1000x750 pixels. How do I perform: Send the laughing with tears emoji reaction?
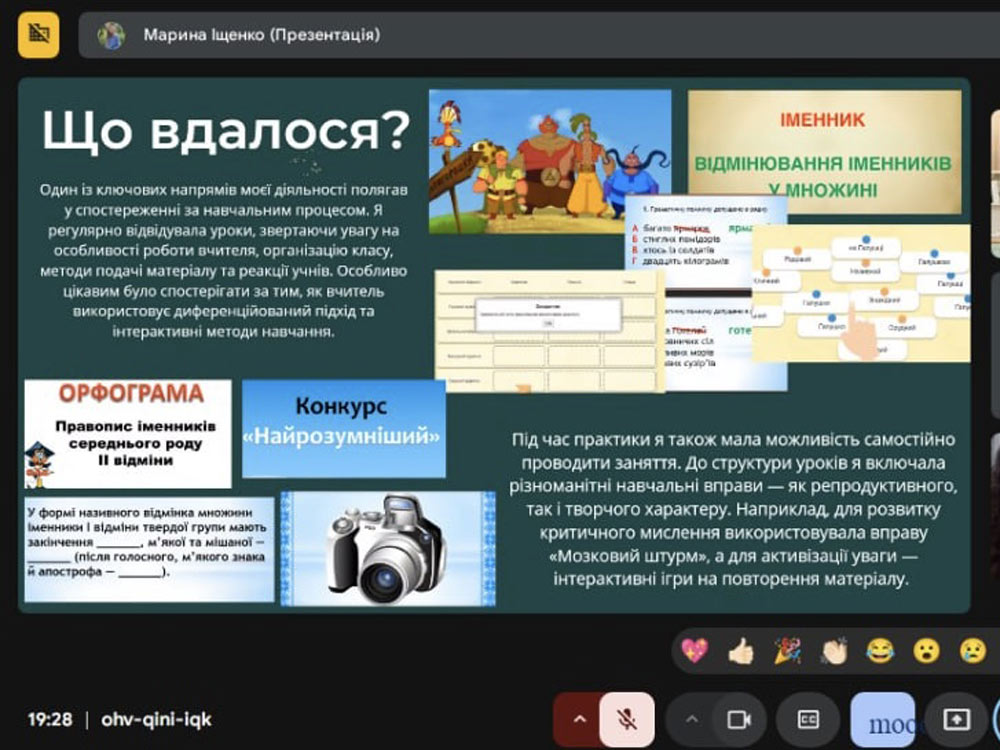click(x=880, y=651)
